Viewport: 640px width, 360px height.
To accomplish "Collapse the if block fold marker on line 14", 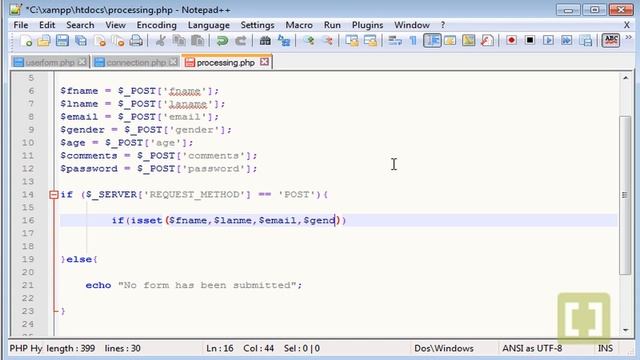I will pos(53,195).
